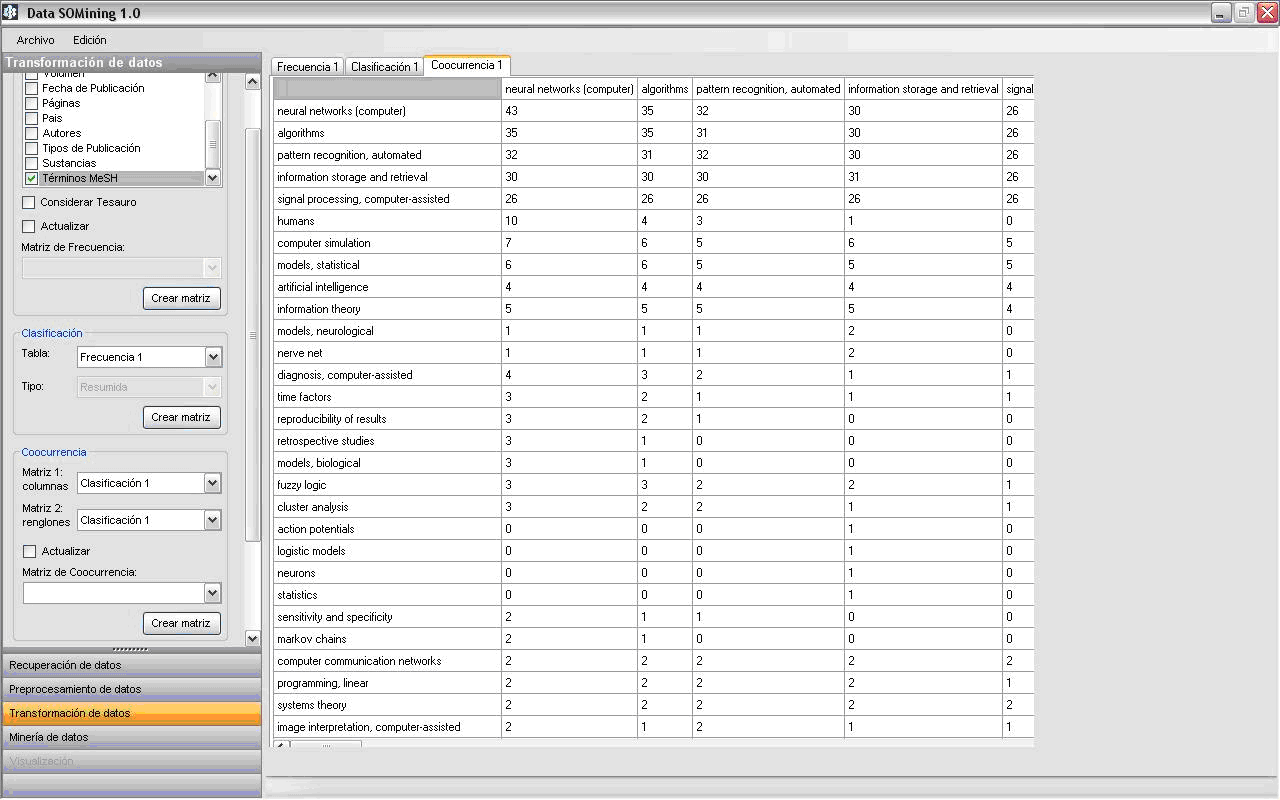1280x800 pixels.
Task: Open the Archivo menu
Action: [x=35, y=40]
